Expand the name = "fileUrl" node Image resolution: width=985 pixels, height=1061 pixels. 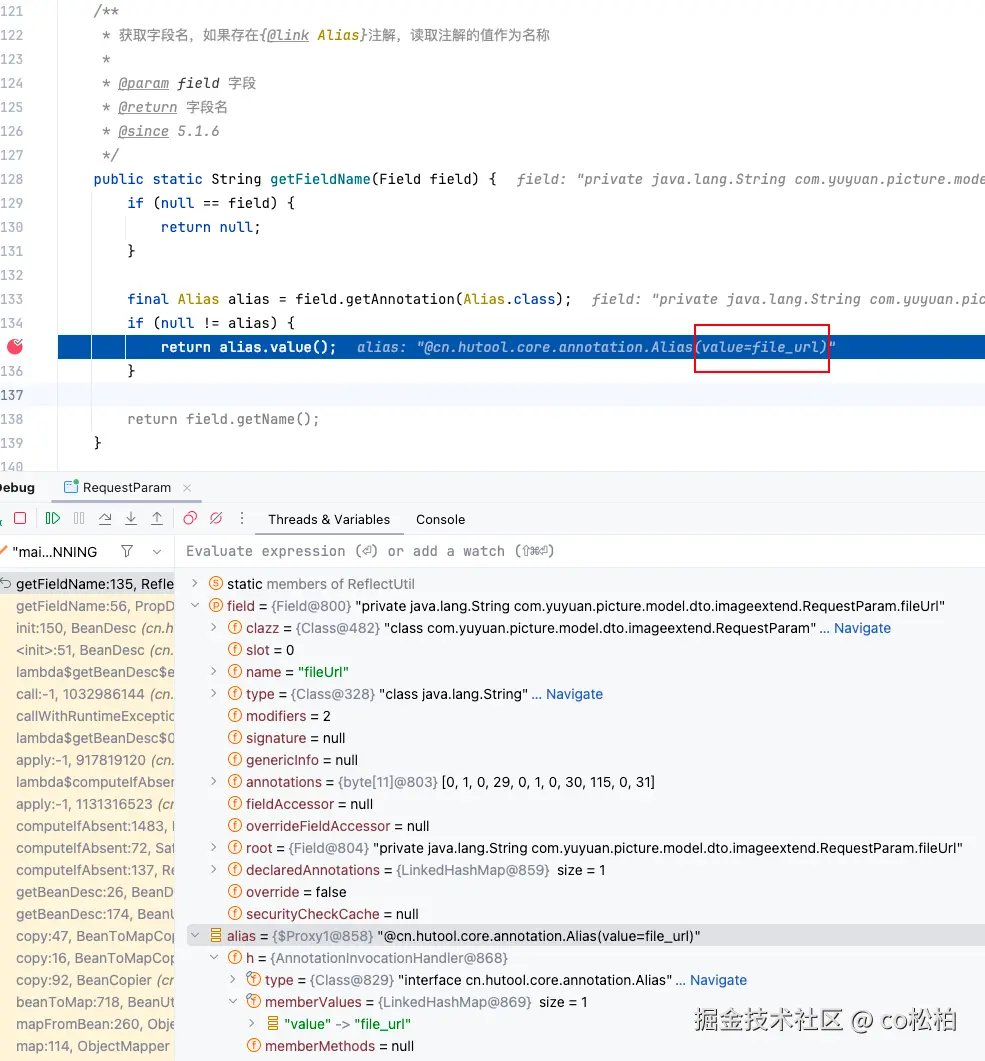click(214, 671)
